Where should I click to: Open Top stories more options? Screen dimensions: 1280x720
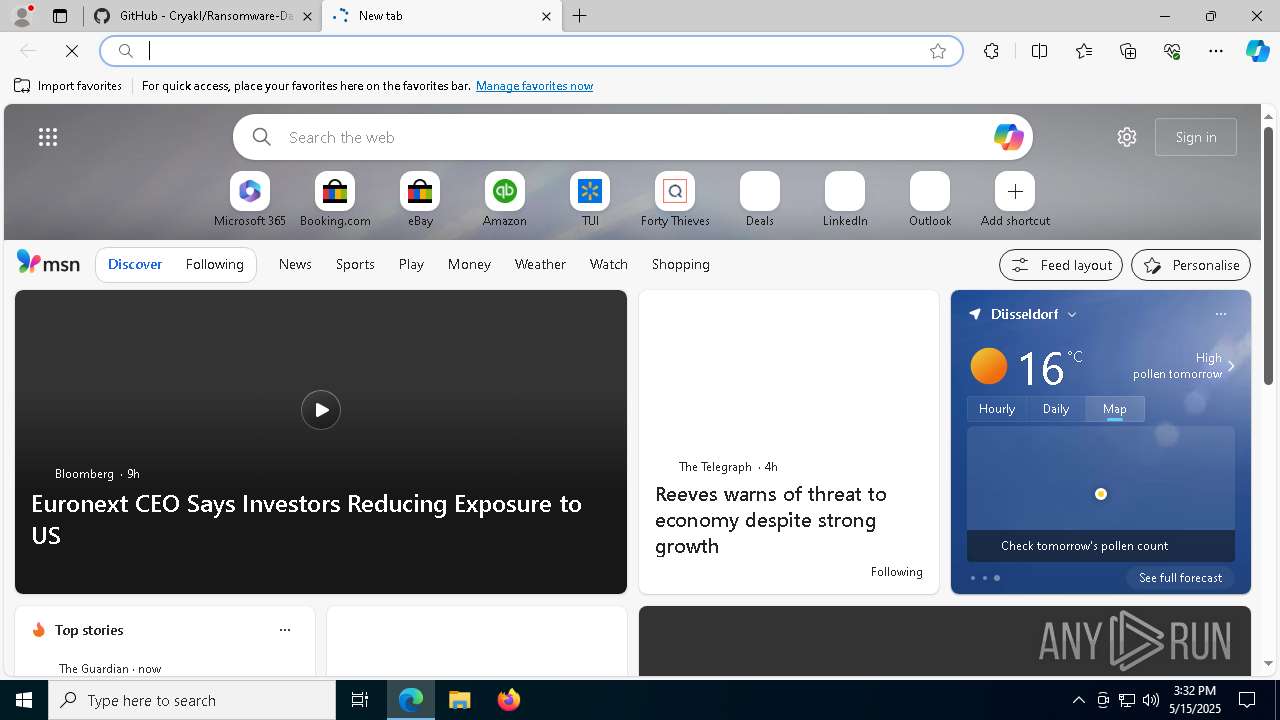(285, 630)
